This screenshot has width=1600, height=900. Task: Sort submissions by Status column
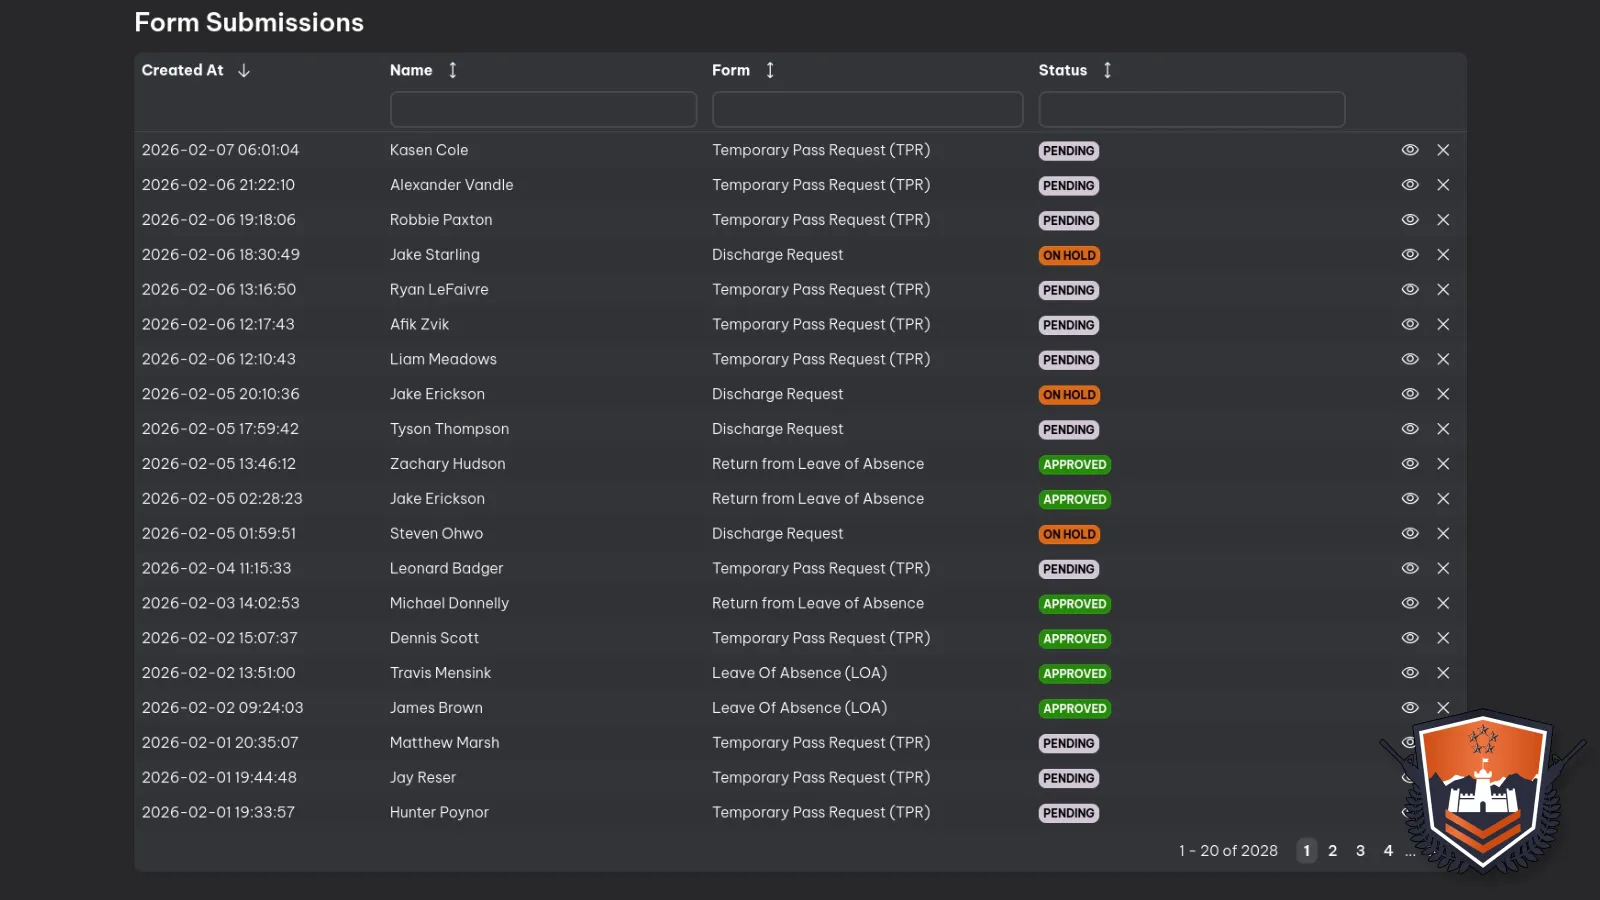1107,70
